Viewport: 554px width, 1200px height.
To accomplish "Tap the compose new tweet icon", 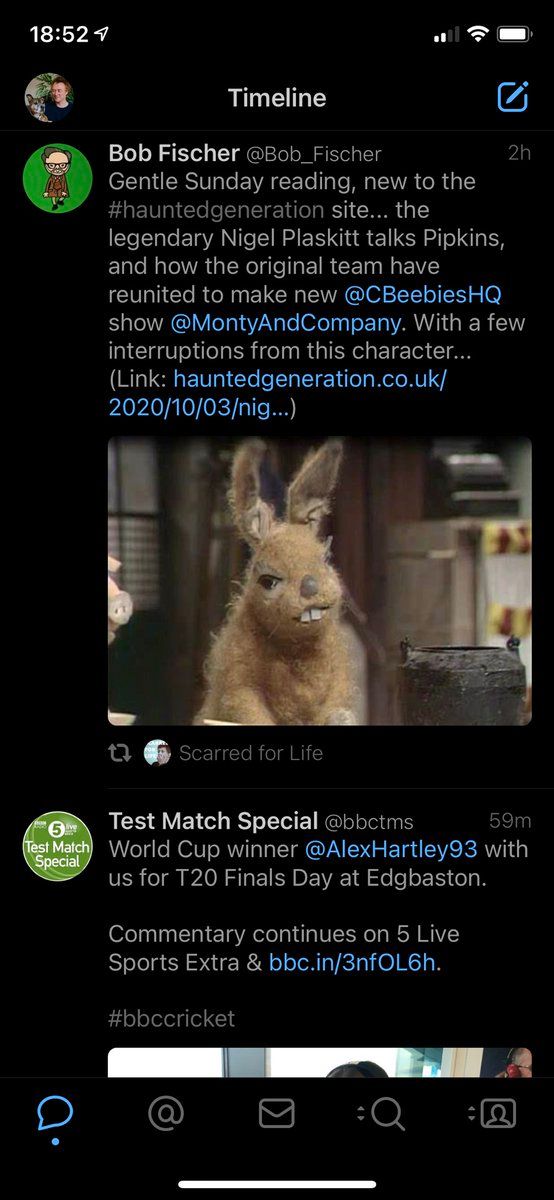I will tap(512, 97).
